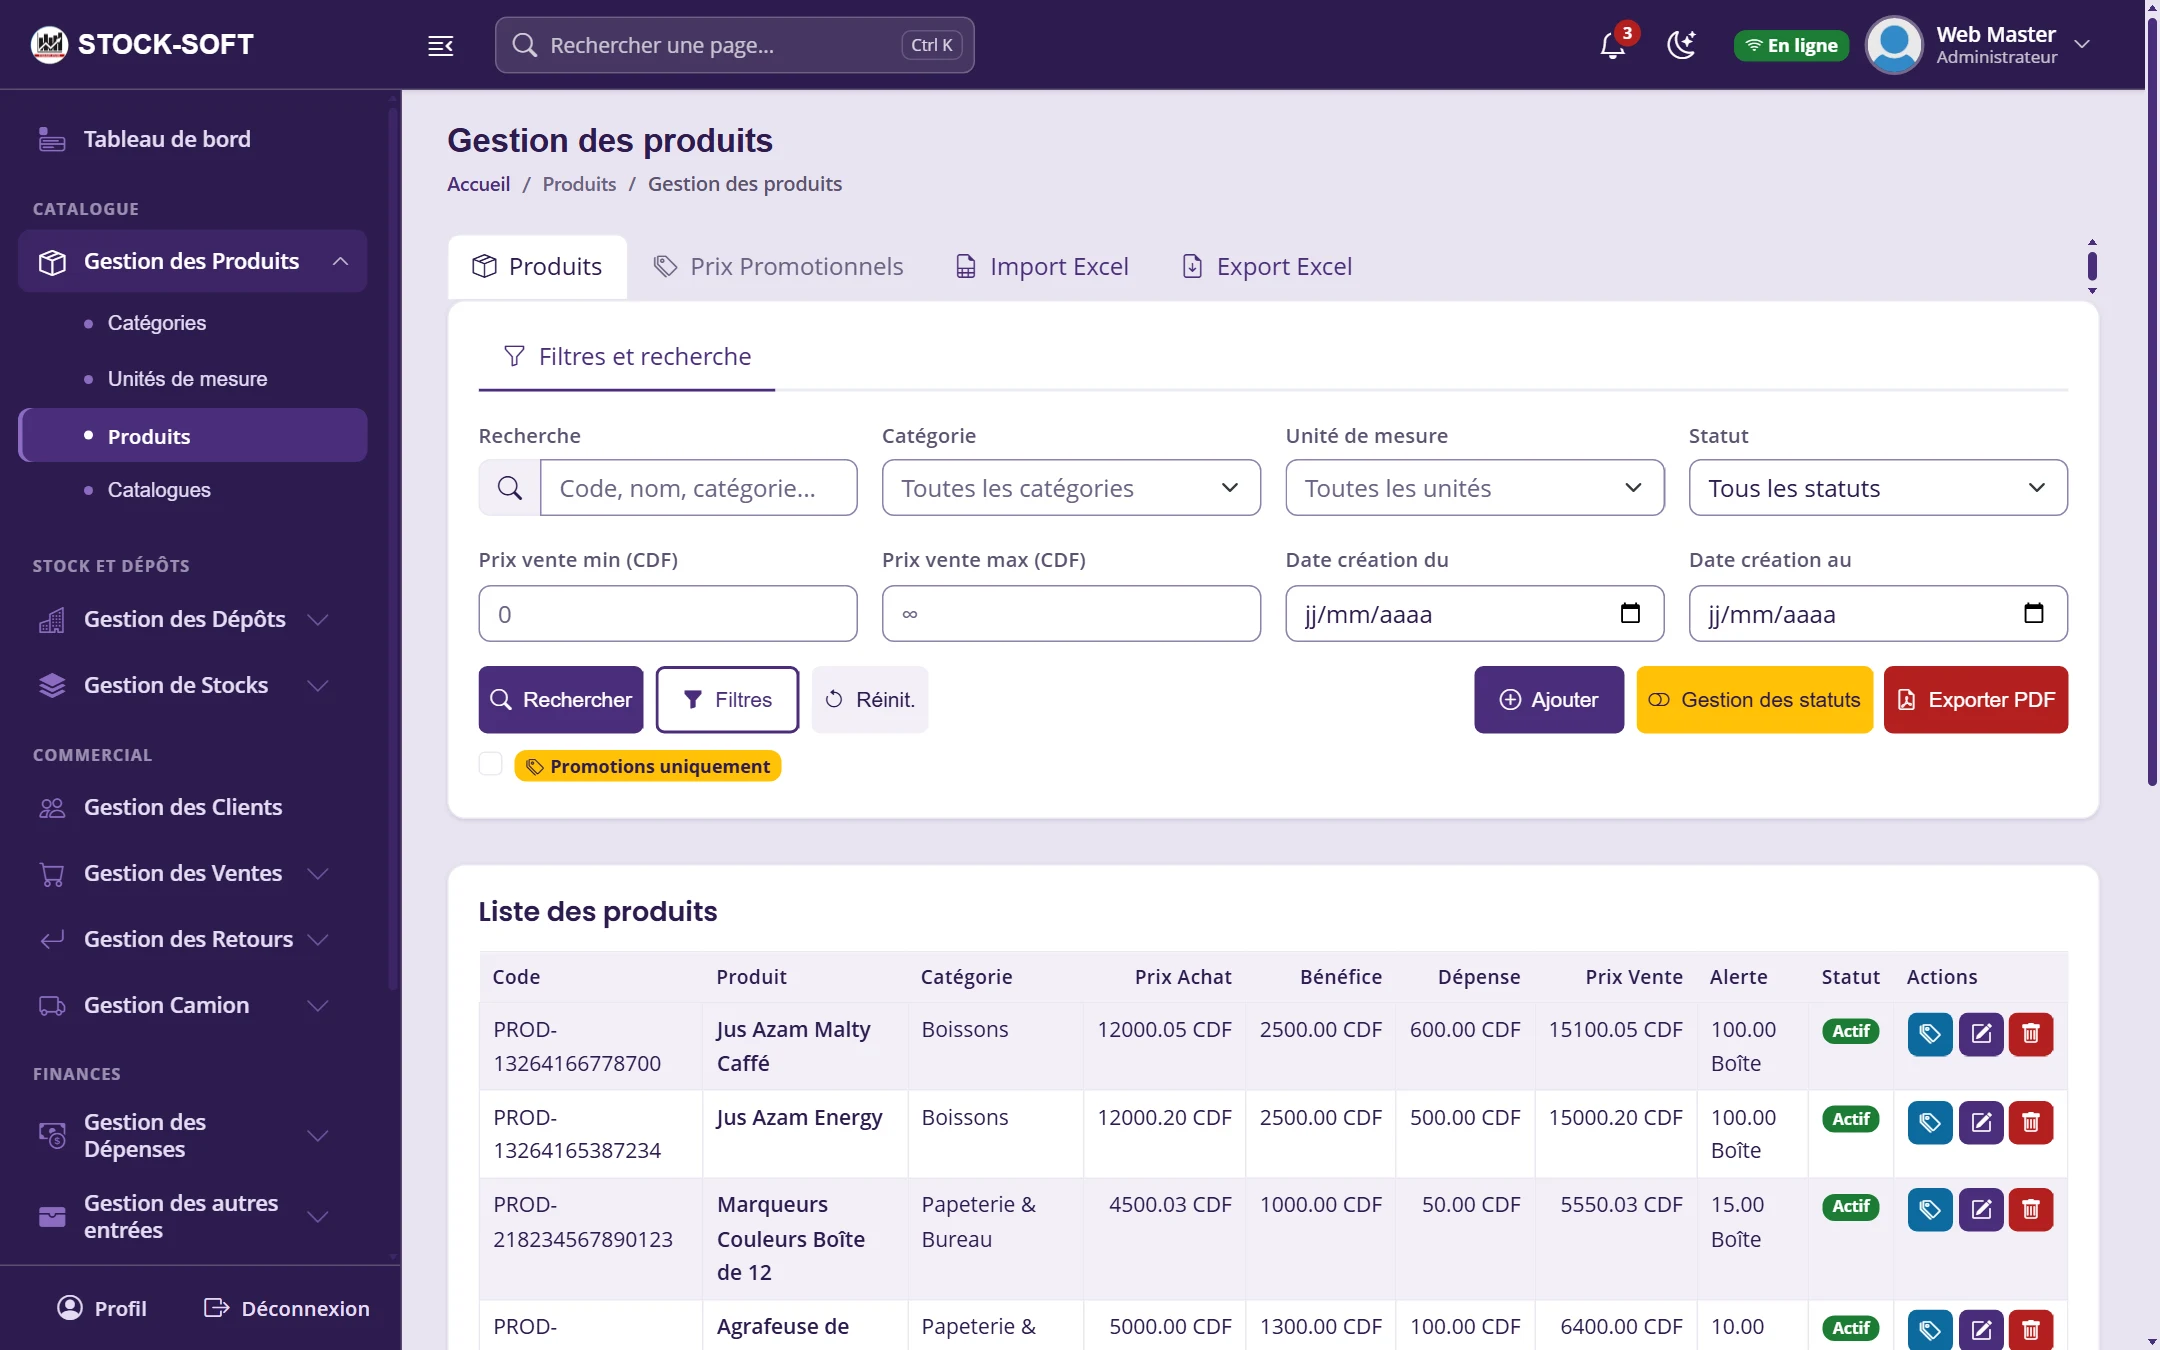Click Actif status badge for Marqueurs Couleurs
This screenshot has height=1350, width=2160.
pos(1850,1207)
